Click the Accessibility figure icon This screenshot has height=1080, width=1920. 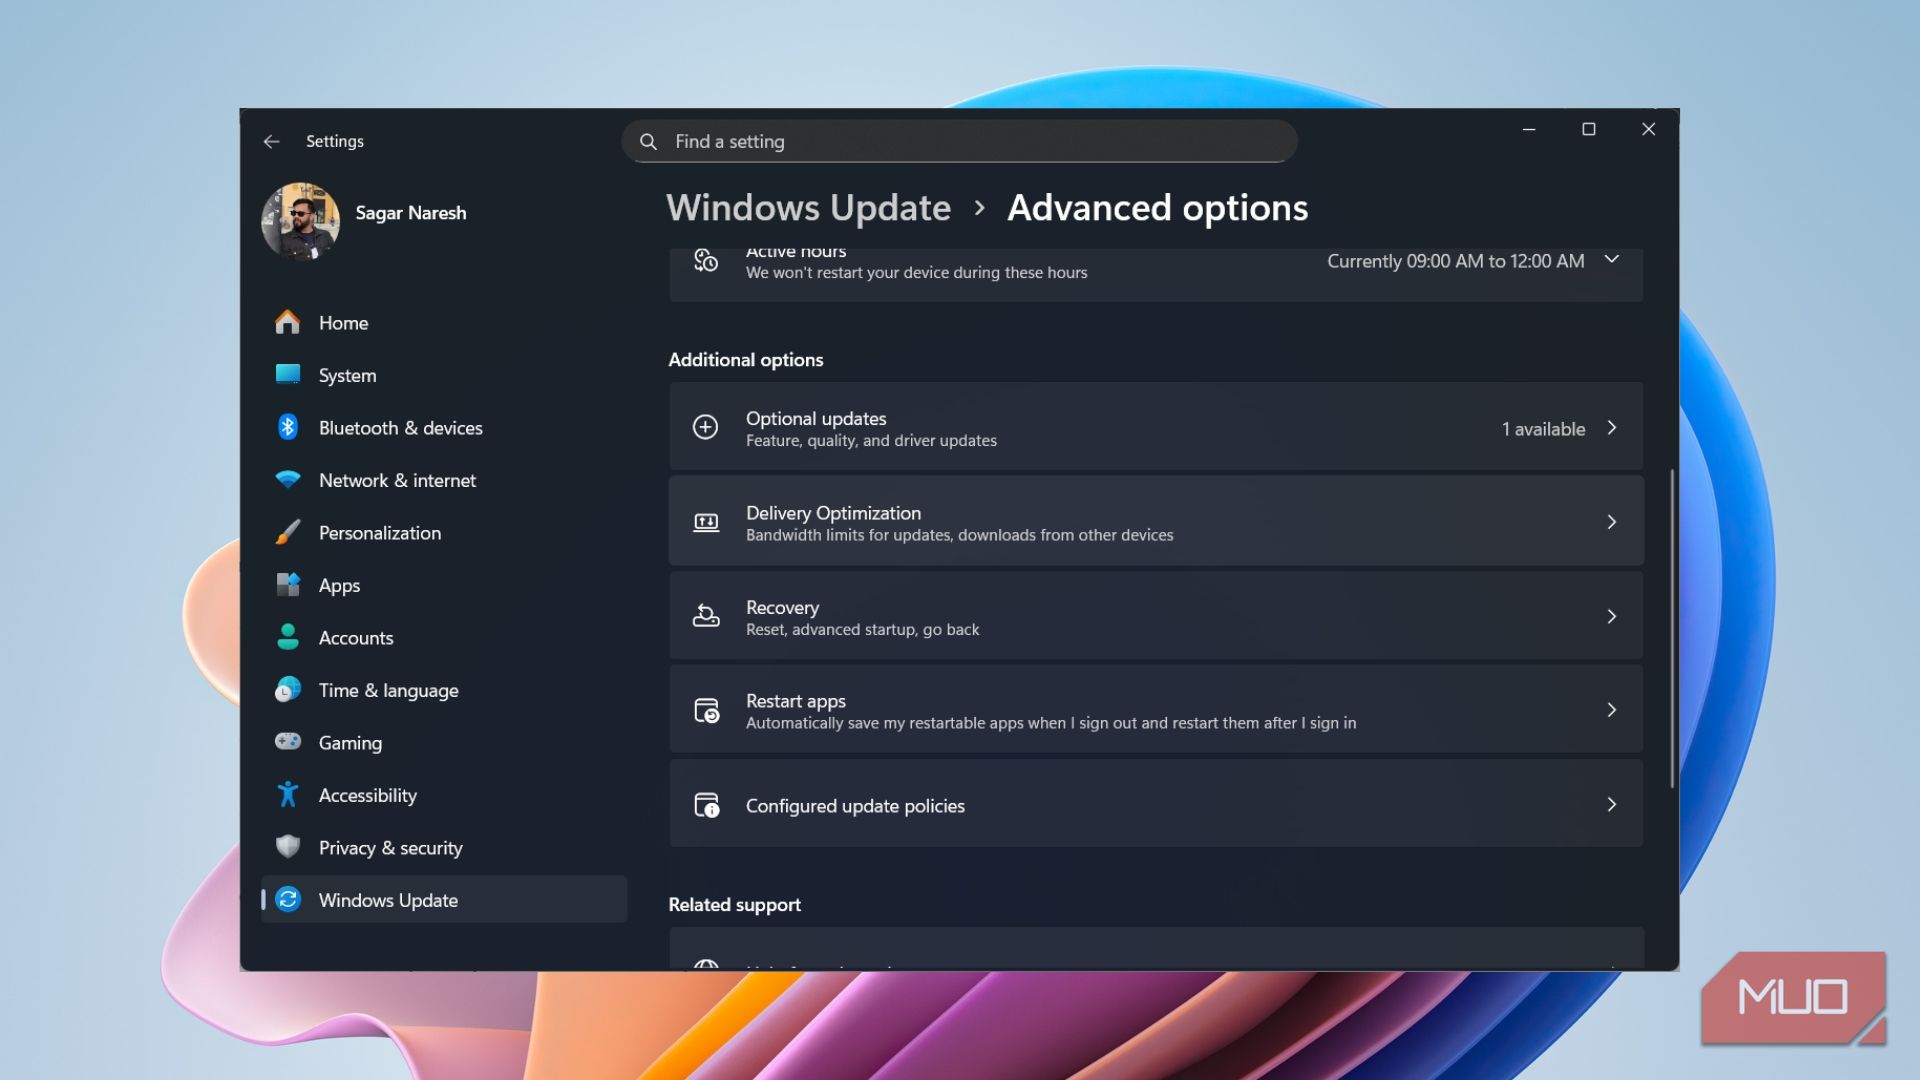click(x=288, y=795)
